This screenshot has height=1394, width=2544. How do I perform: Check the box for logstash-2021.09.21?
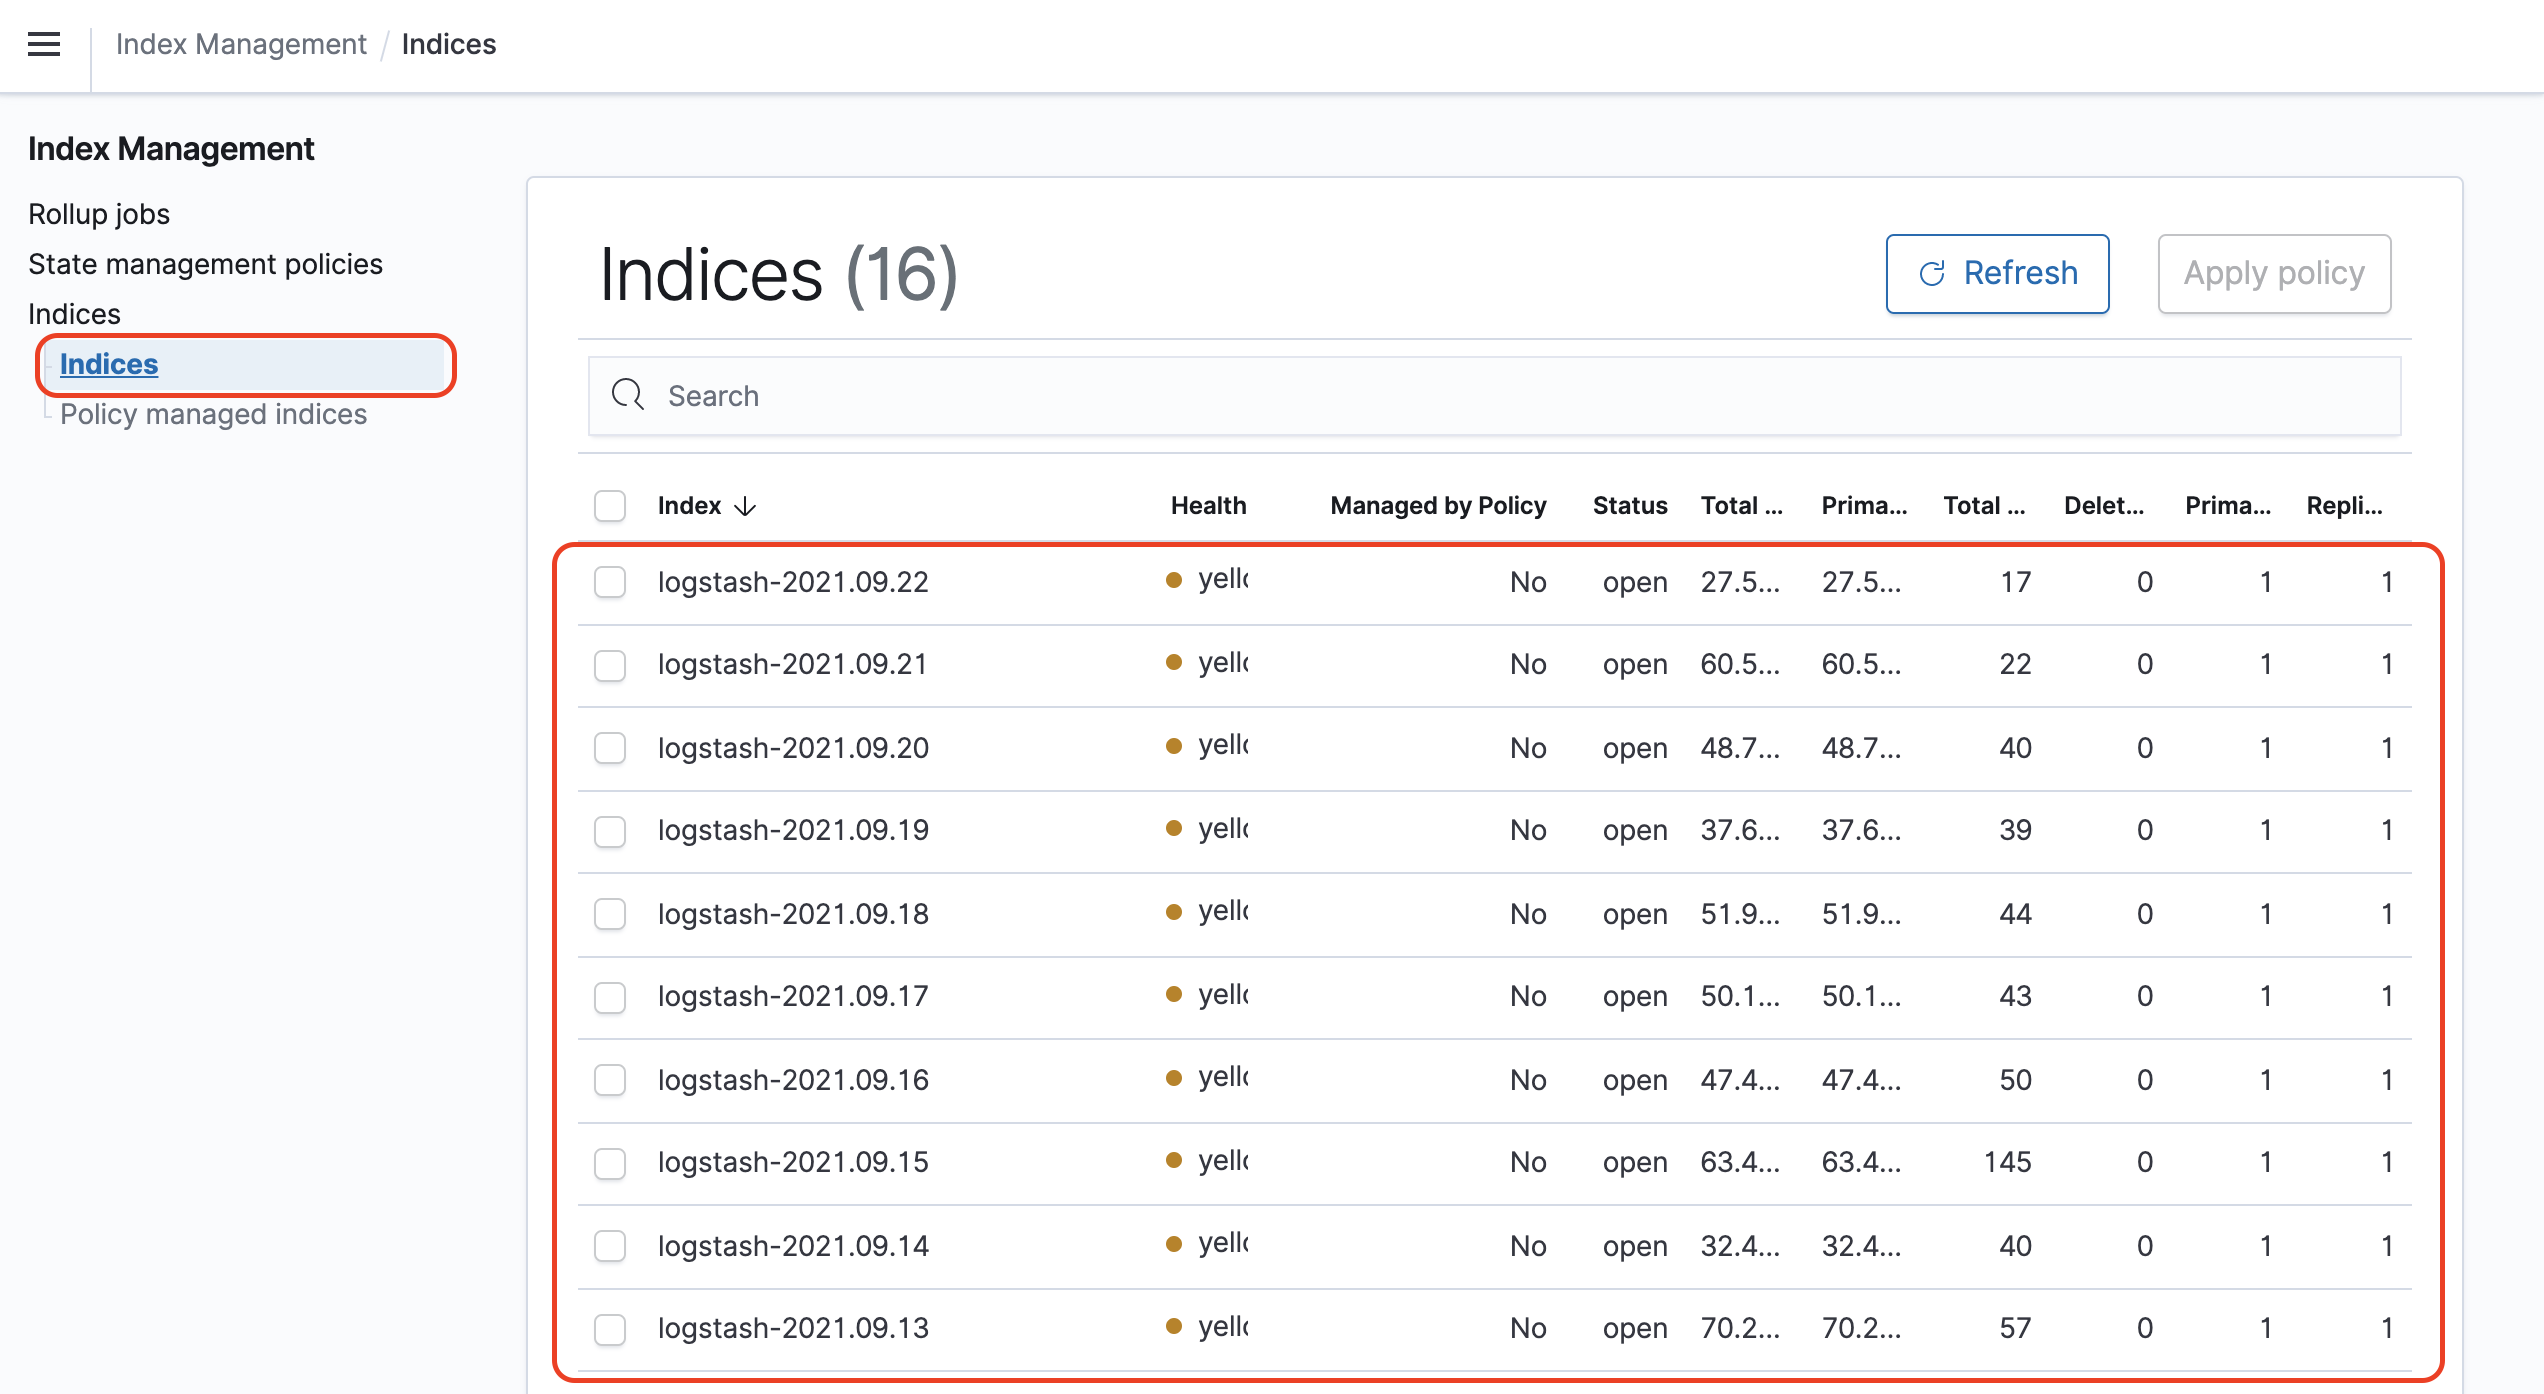pyautogui.click(x=610, y=665)
